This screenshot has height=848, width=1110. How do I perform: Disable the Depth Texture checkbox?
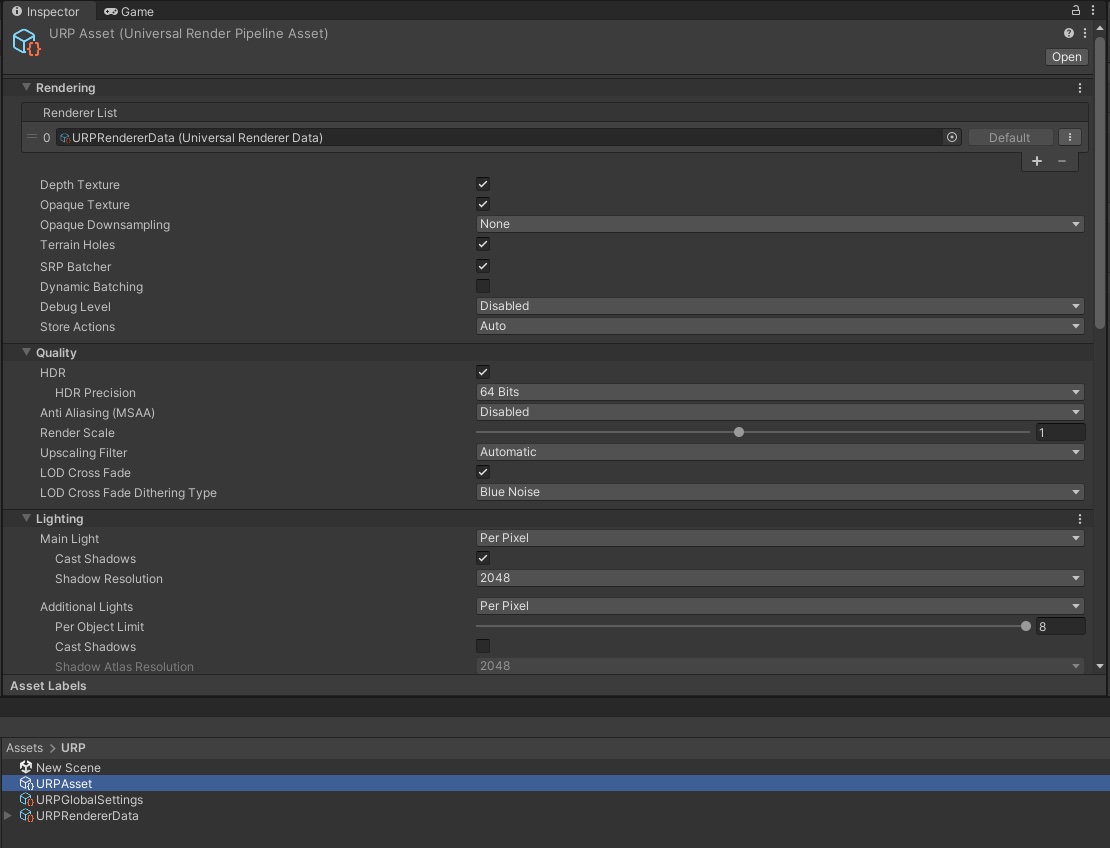pos(483,185)
